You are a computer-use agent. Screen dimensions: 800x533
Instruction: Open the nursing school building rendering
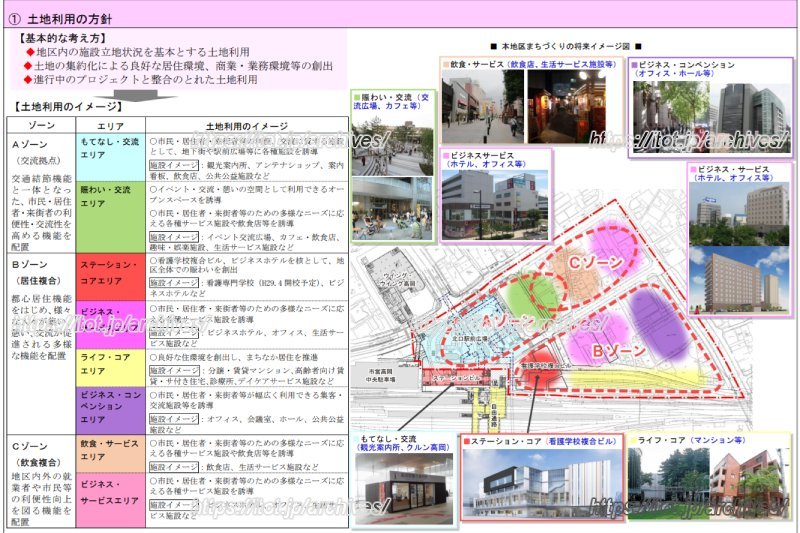(x=543, y=484)
